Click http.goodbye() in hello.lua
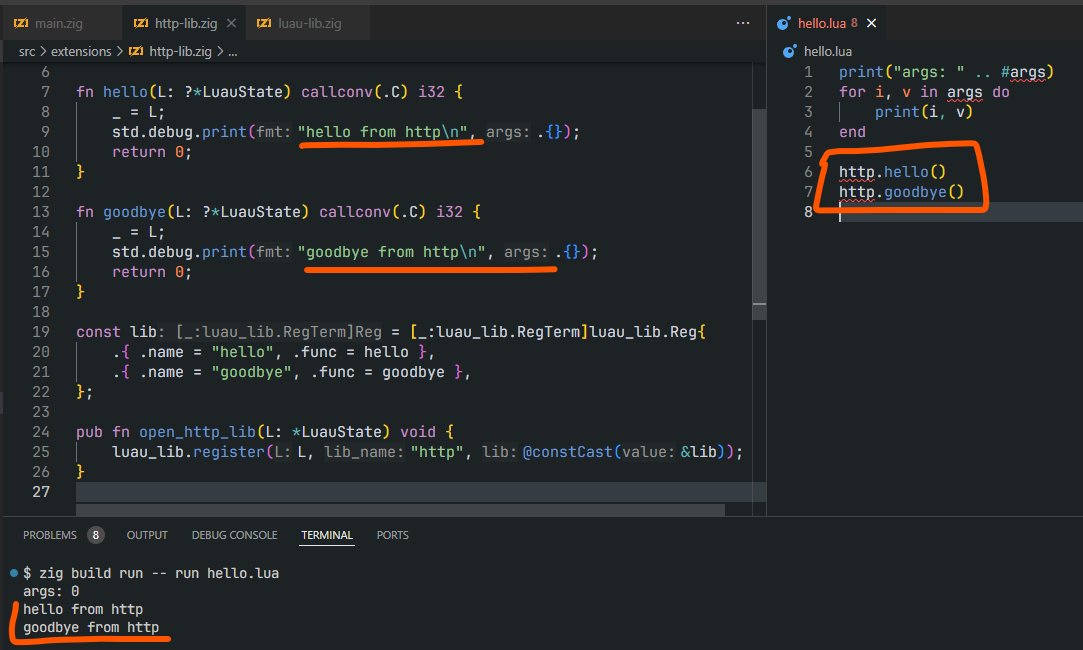Screen dimensions: 1083x650 [901, 192]
